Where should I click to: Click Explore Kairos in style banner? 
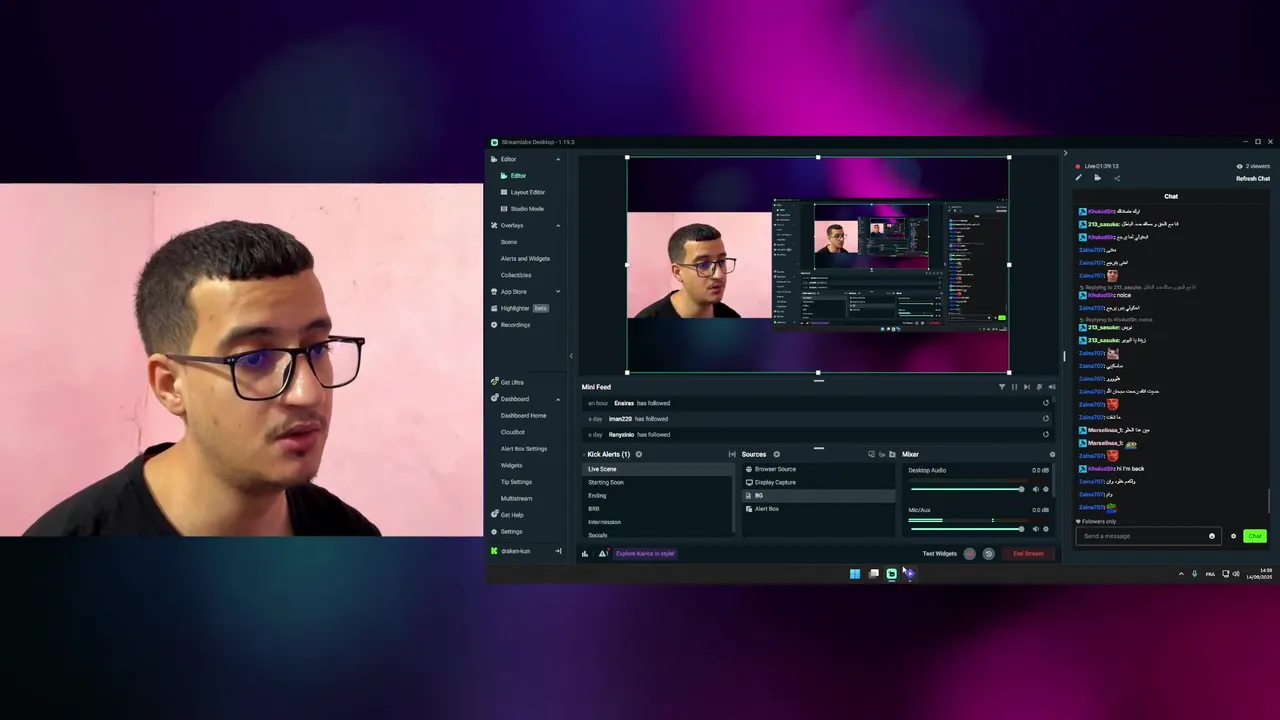[645, 553]
